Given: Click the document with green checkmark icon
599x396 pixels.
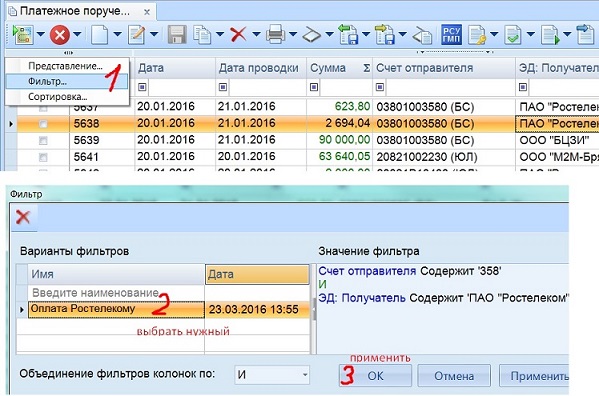Looking at the screenshot, I should point(513,35).
